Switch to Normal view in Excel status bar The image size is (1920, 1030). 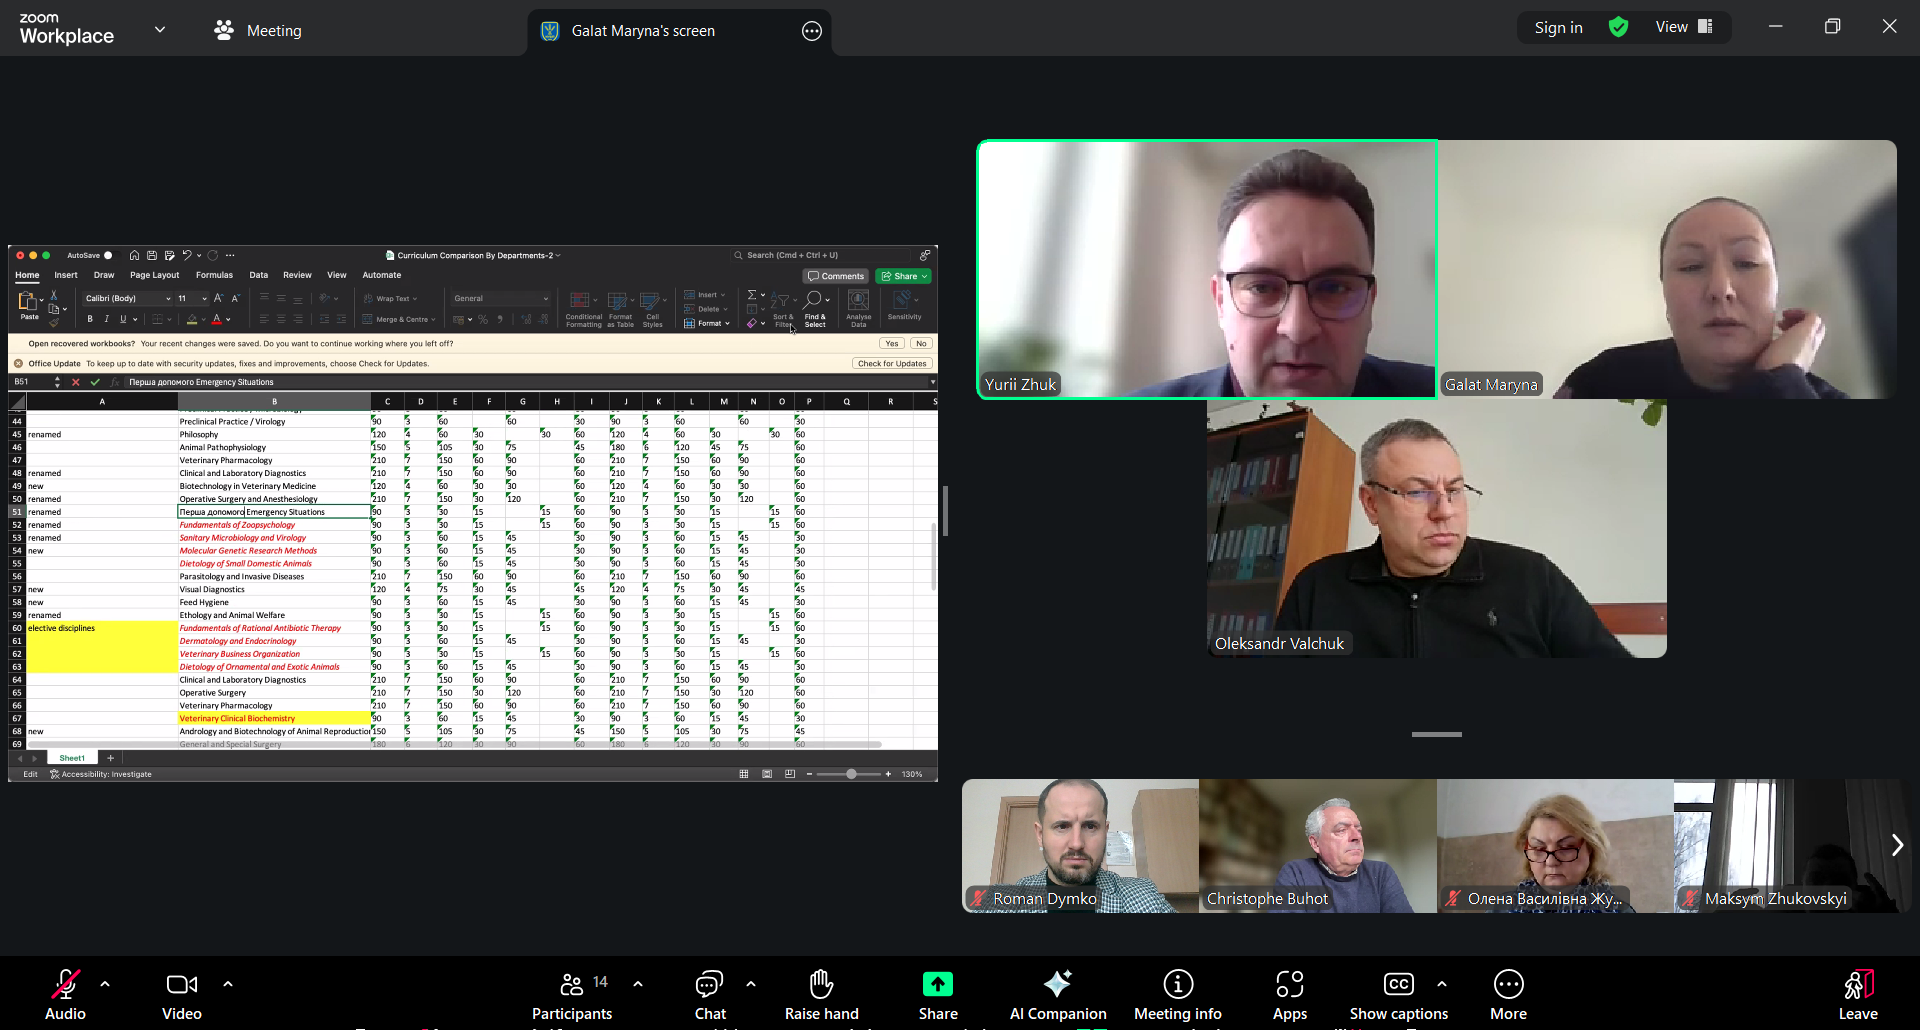[744, 774]
